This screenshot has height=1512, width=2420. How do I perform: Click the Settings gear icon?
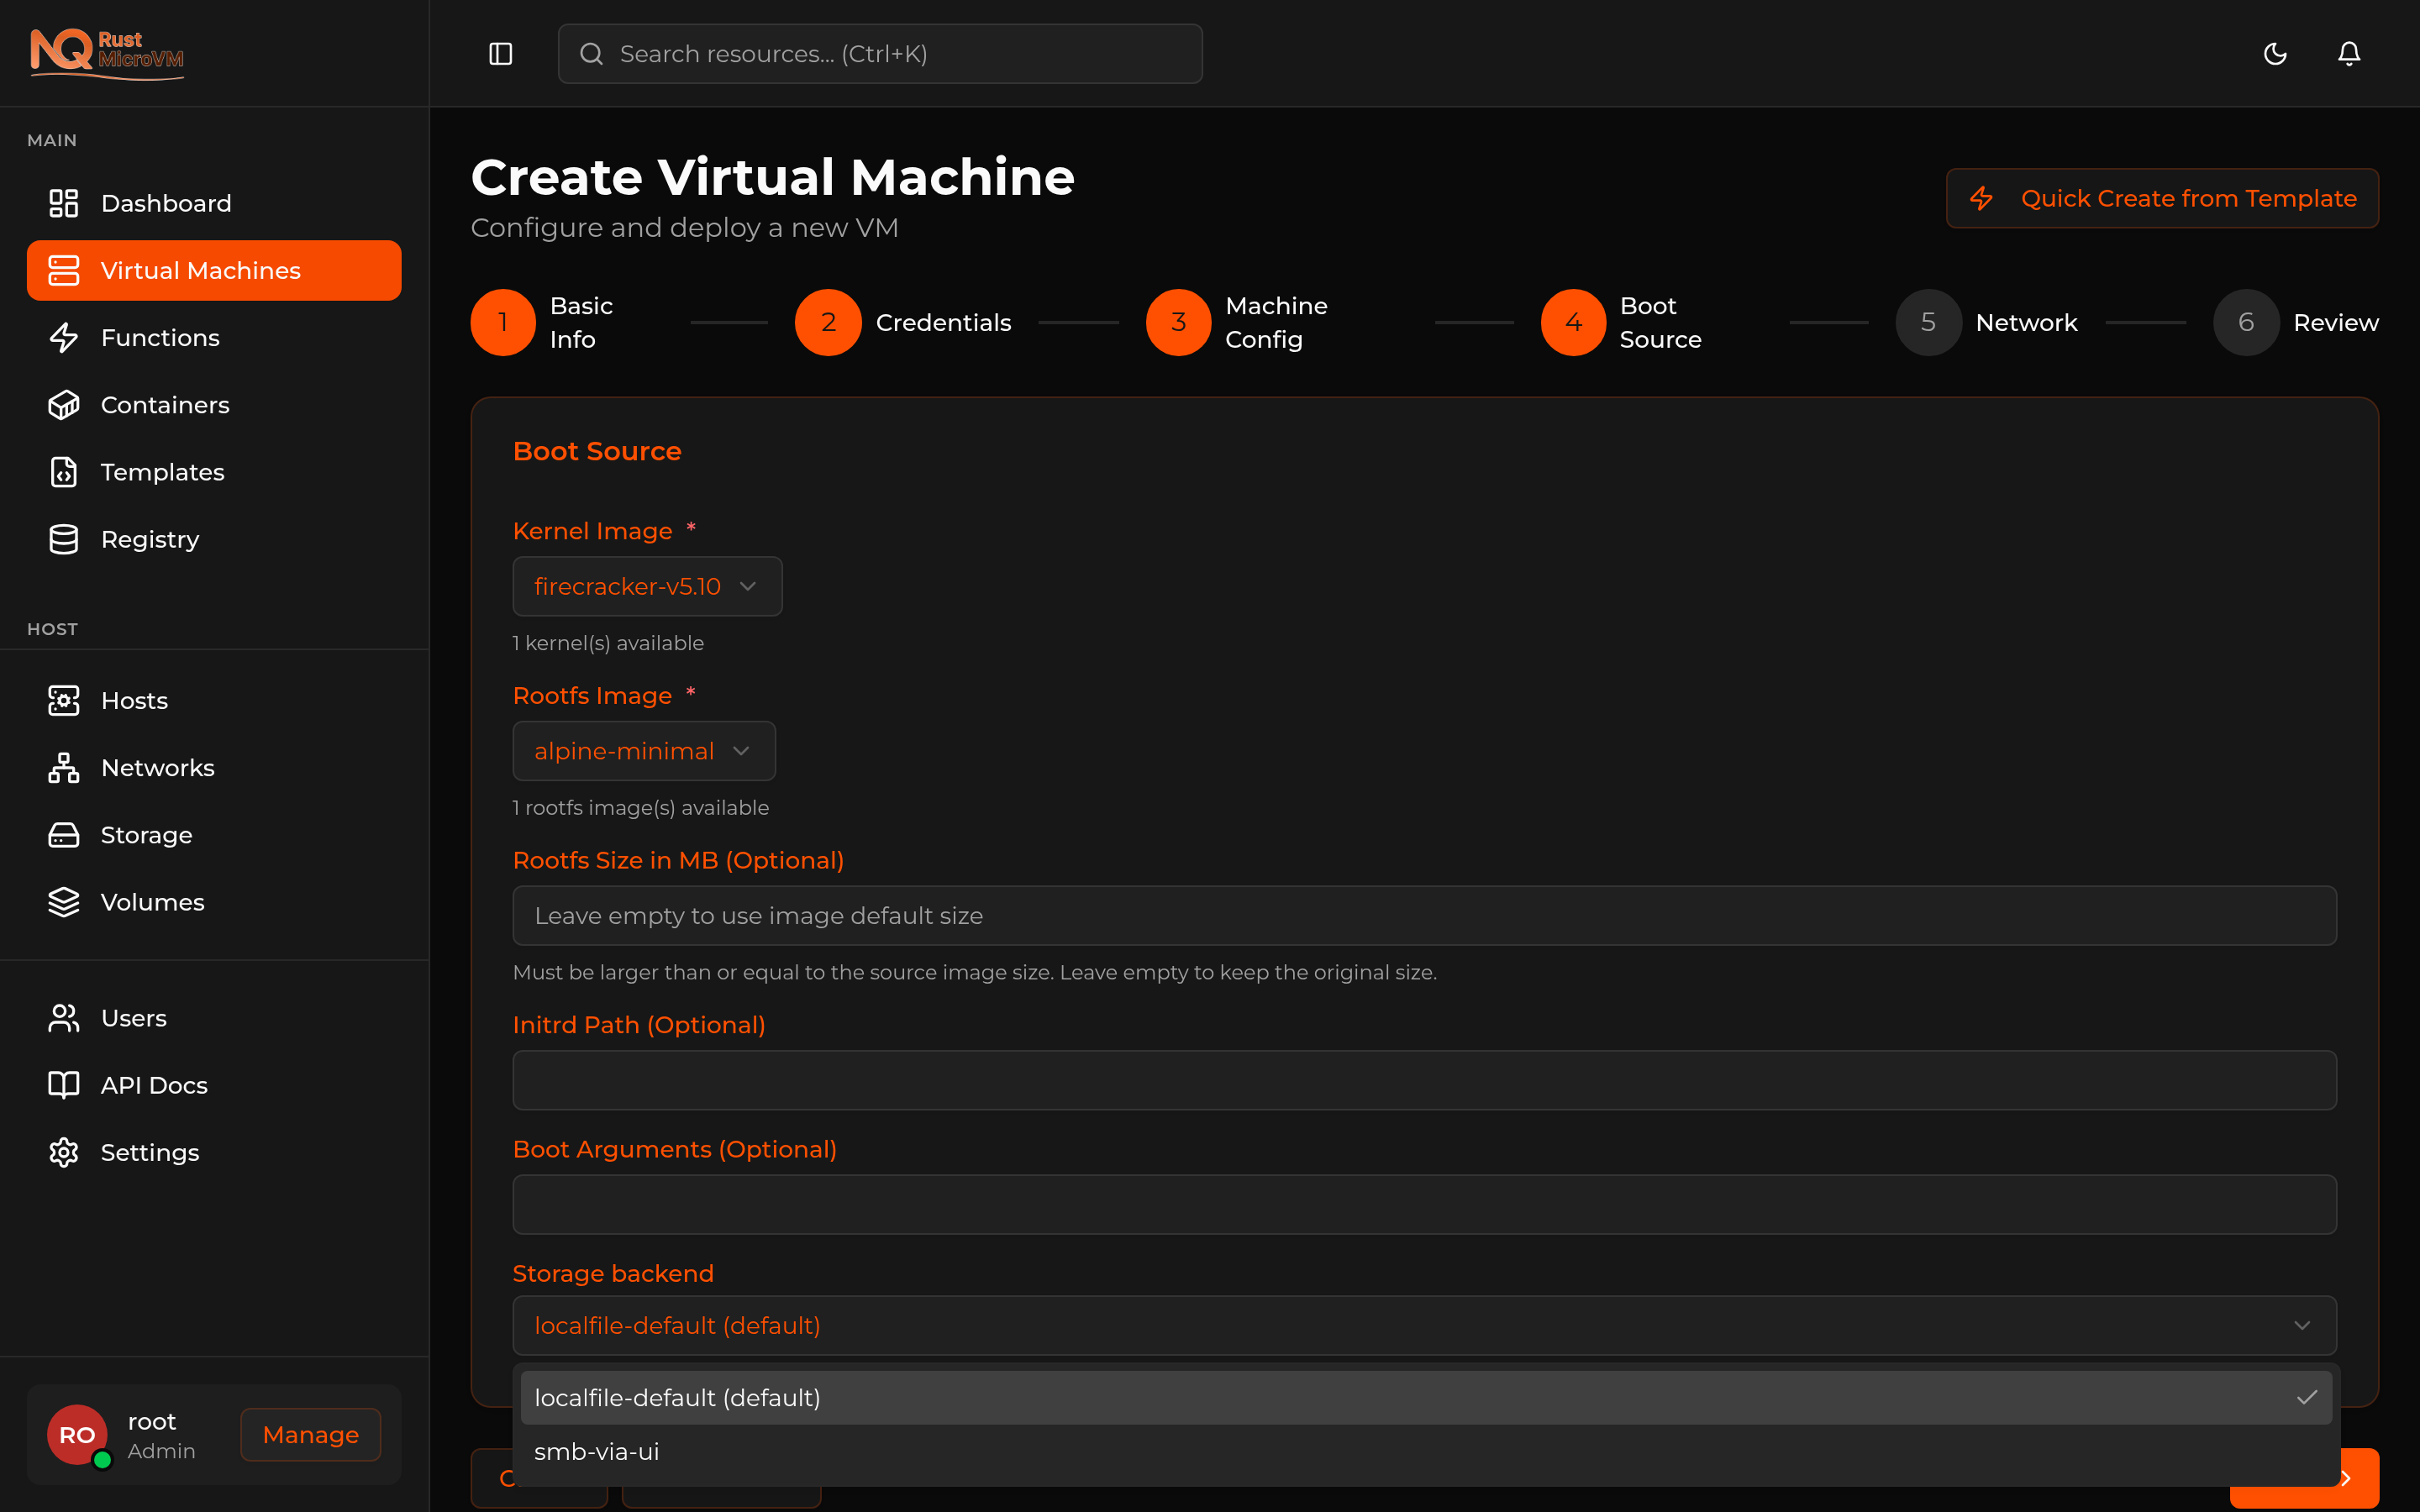click(64, 1152)
